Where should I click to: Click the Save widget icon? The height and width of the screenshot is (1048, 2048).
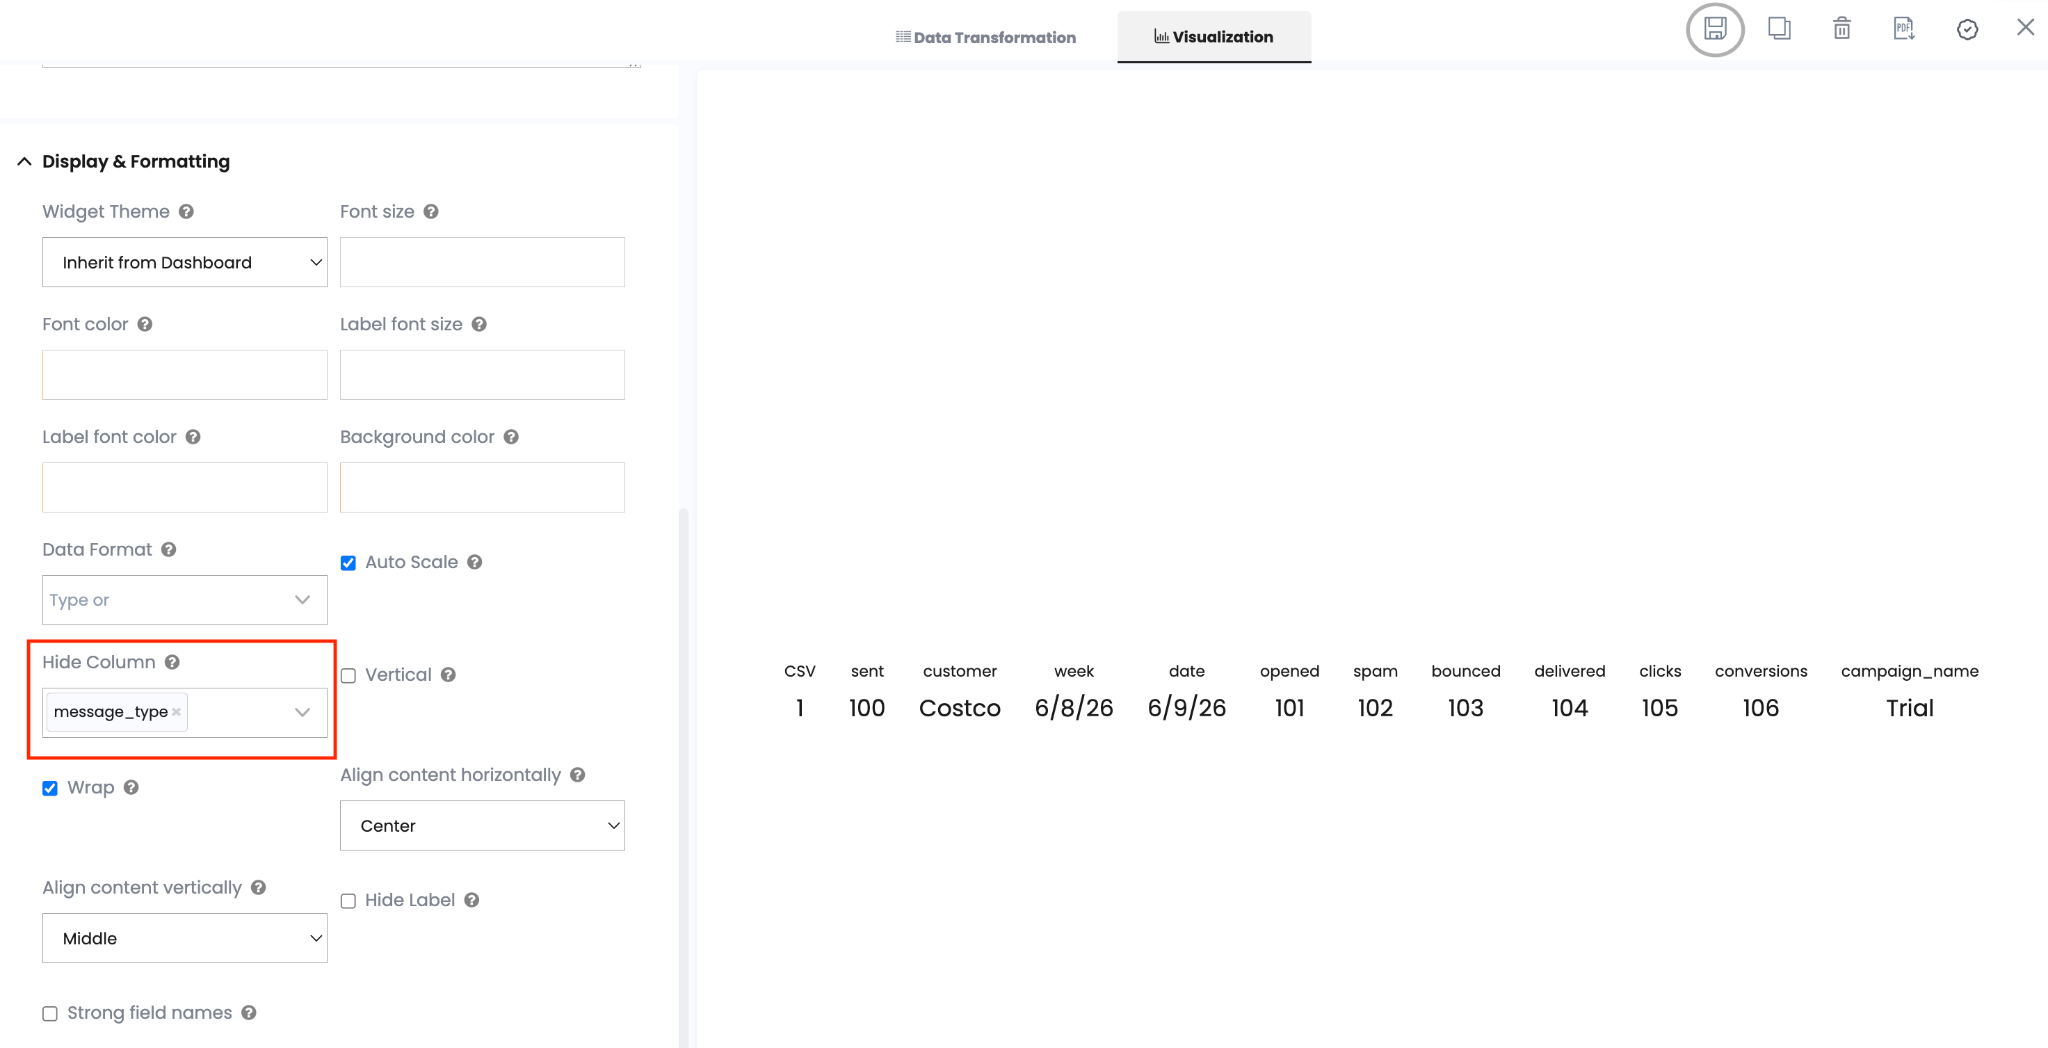click(1715, 29)
